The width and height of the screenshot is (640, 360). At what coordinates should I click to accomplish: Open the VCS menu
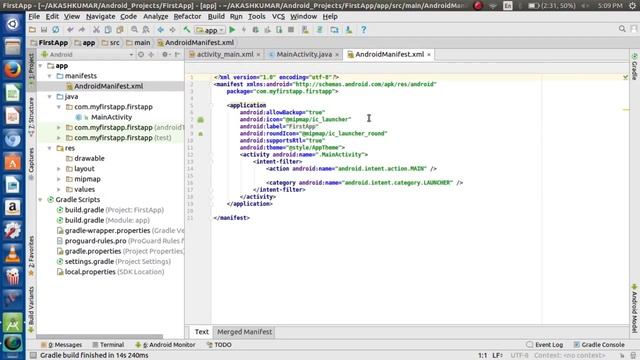[x=278, y=16]
